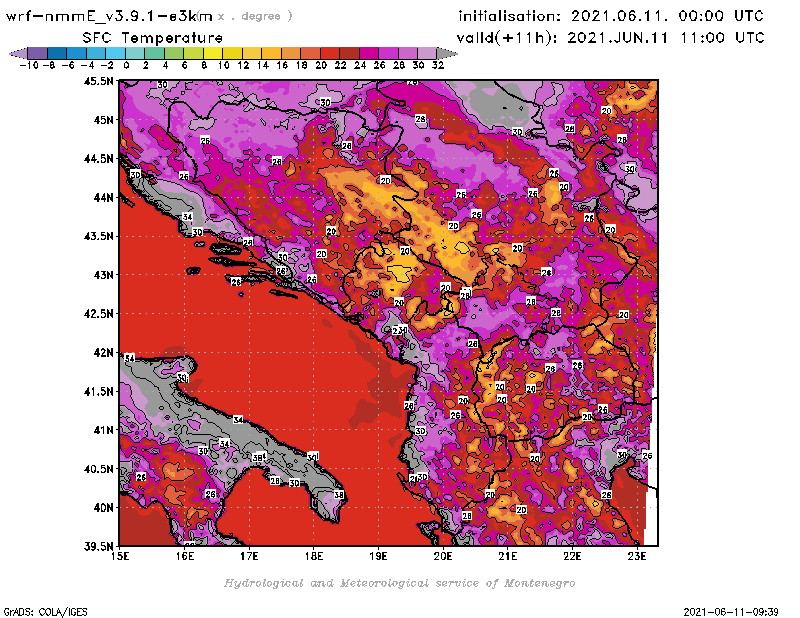Click the 23E longitude label
The image size is (800, 618).
click(x=637, y=556)
